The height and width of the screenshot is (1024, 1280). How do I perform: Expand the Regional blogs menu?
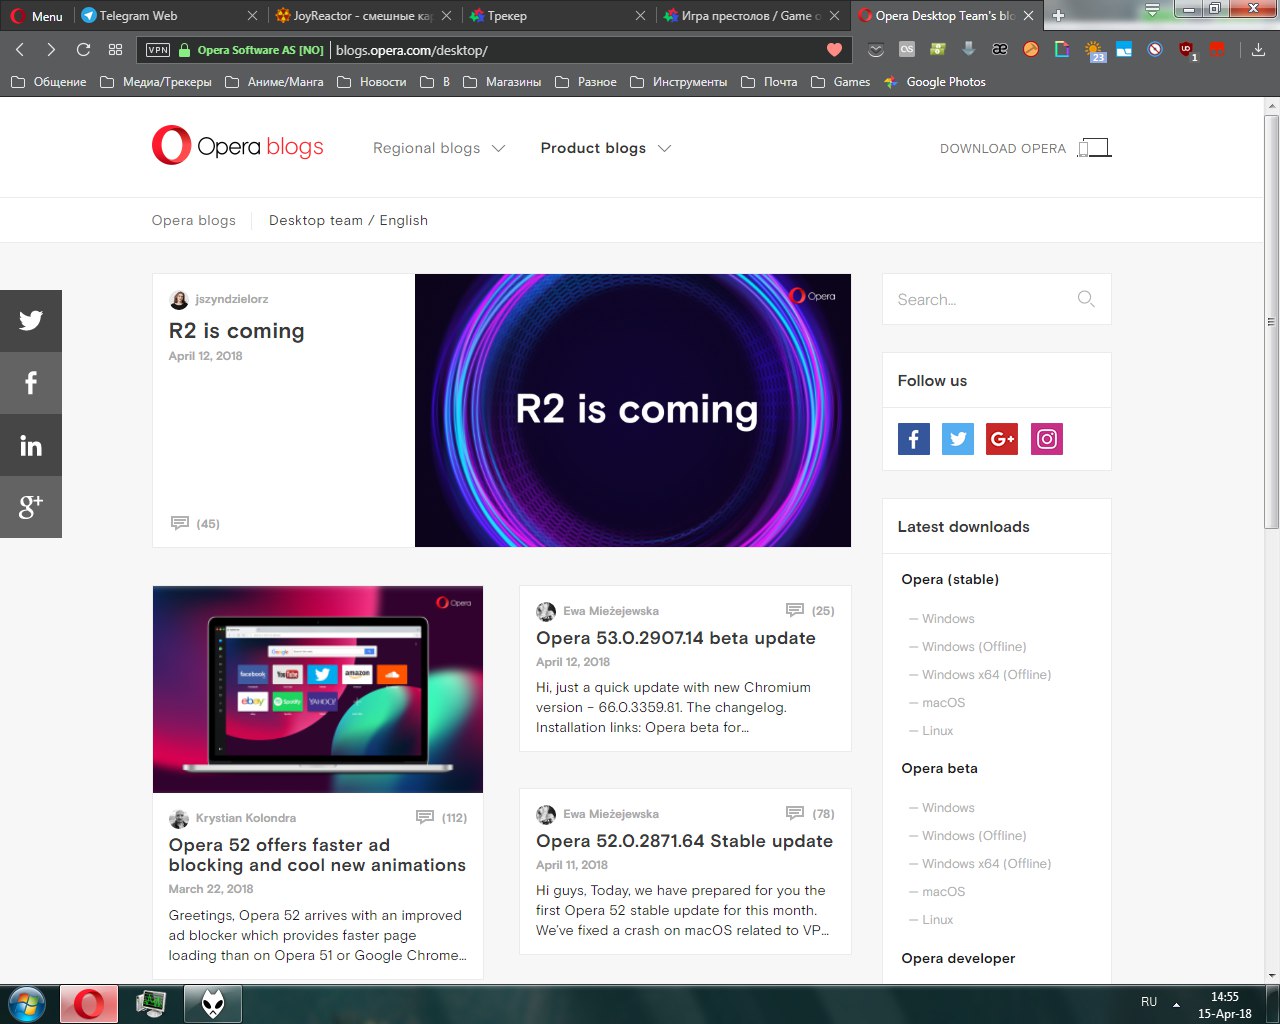pyautogui.click(x=439, y=148)
